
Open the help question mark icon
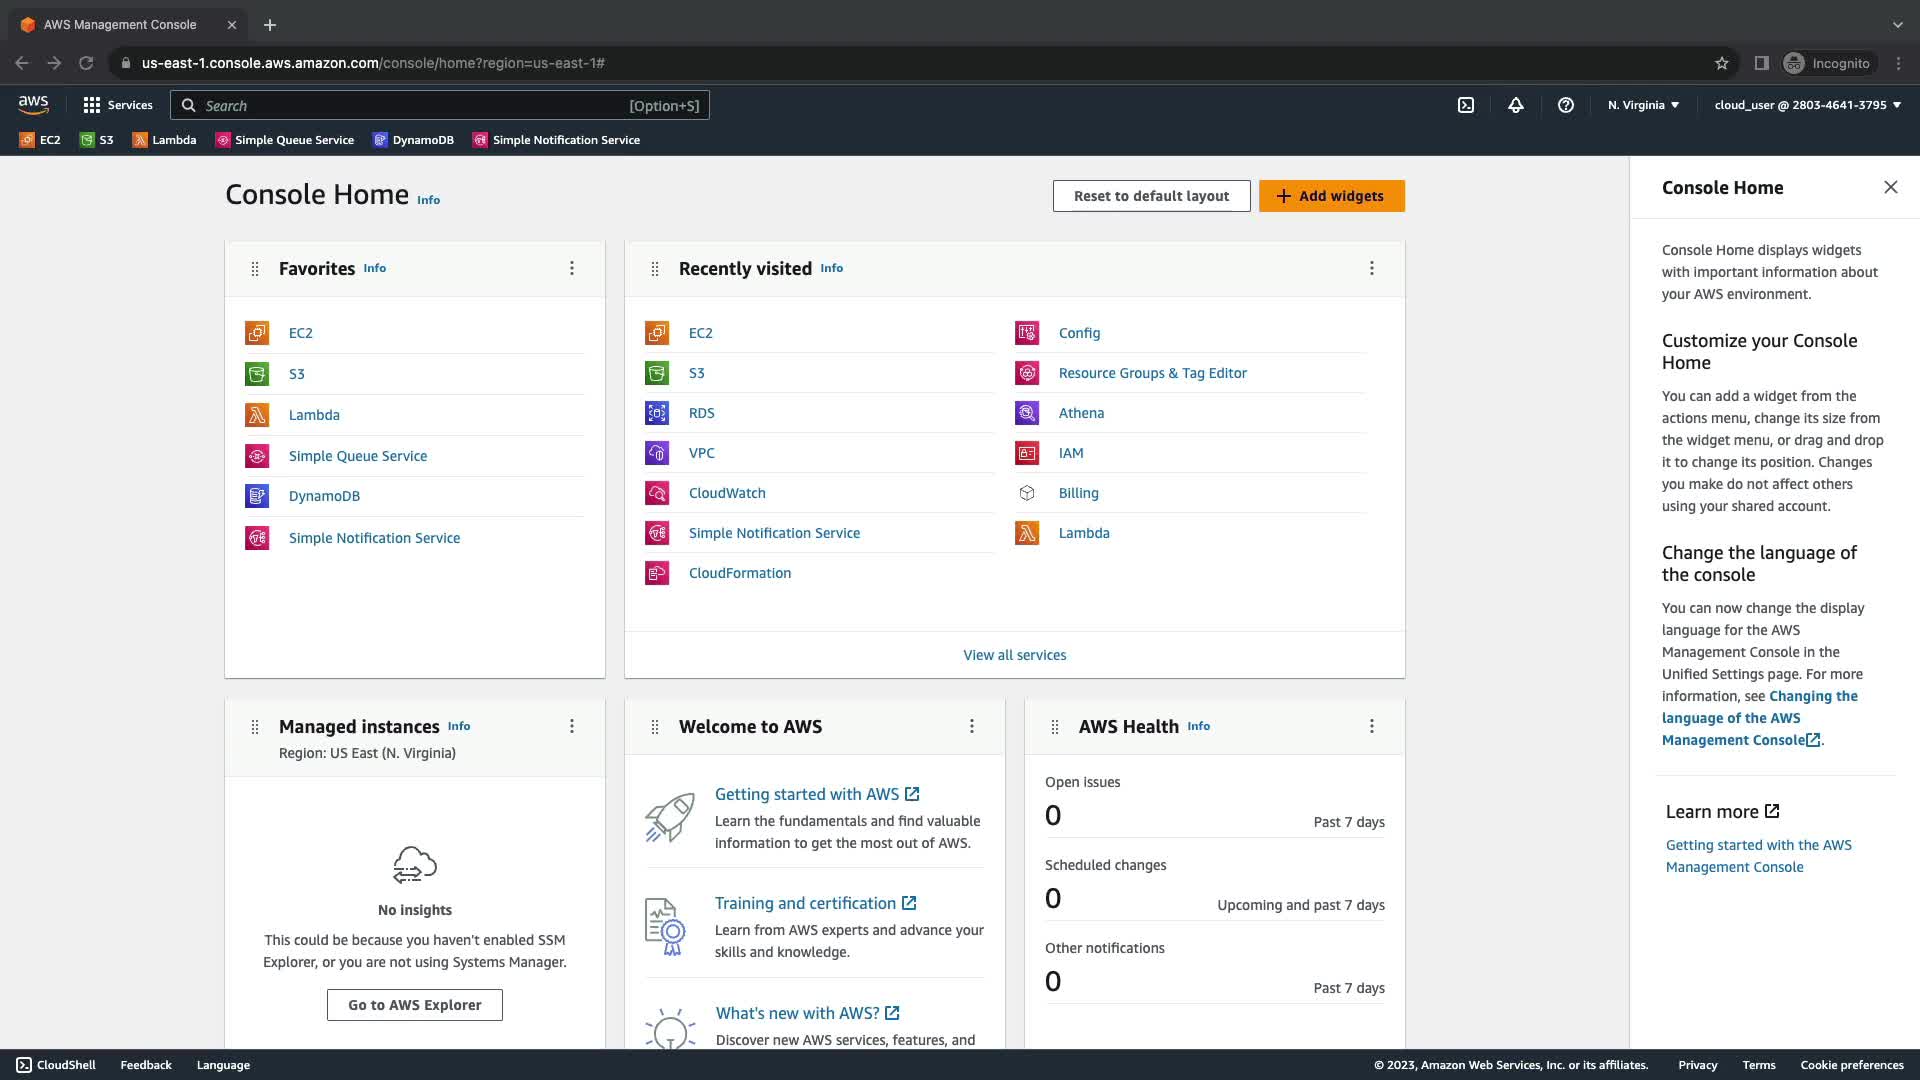pyautogui.click(x=1566, y=105)
